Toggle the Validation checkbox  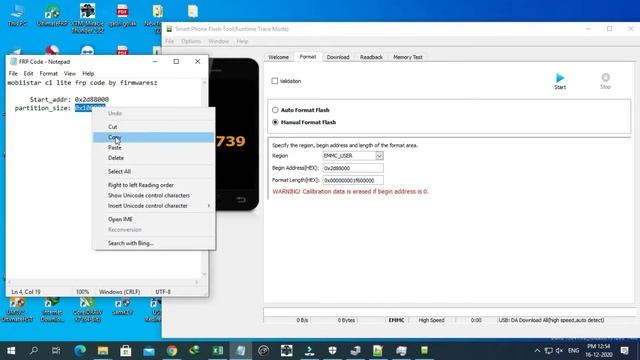(x=275, y=81)
